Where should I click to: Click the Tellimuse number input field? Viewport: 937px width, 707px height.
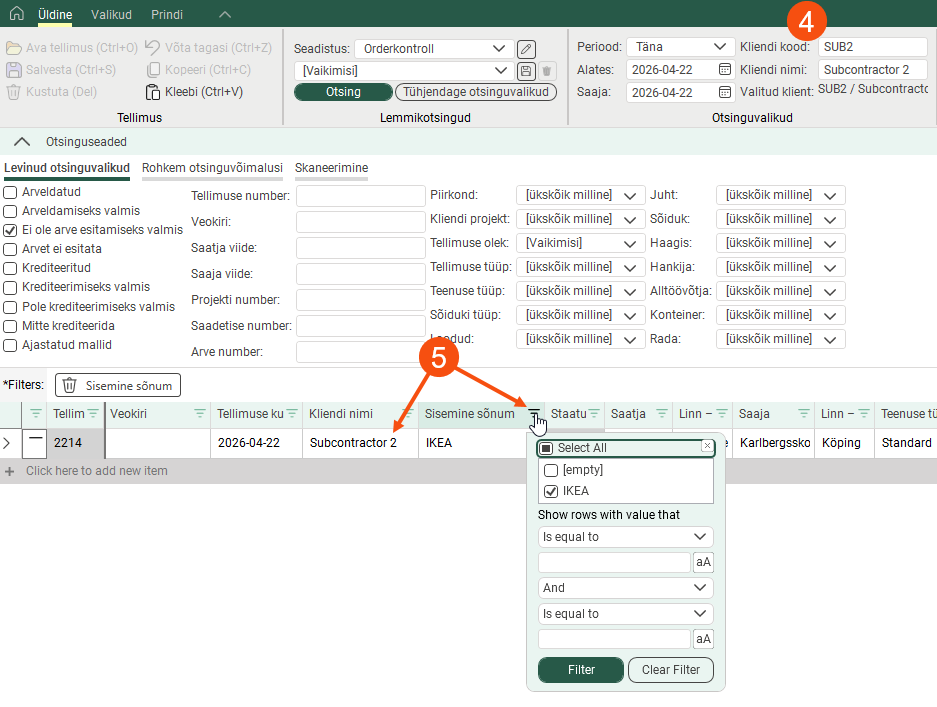coord(361,196)
